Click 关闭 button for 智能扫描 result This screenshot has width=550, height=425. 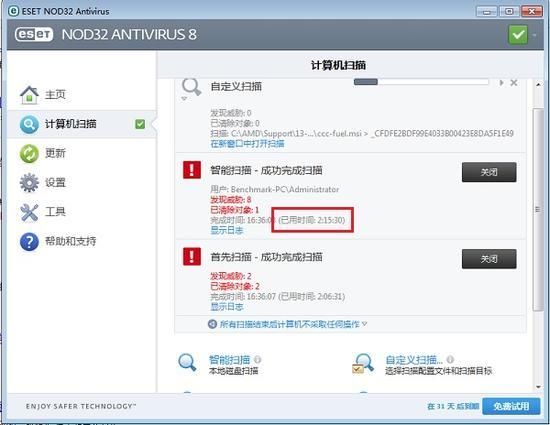(x=489, y=172)
